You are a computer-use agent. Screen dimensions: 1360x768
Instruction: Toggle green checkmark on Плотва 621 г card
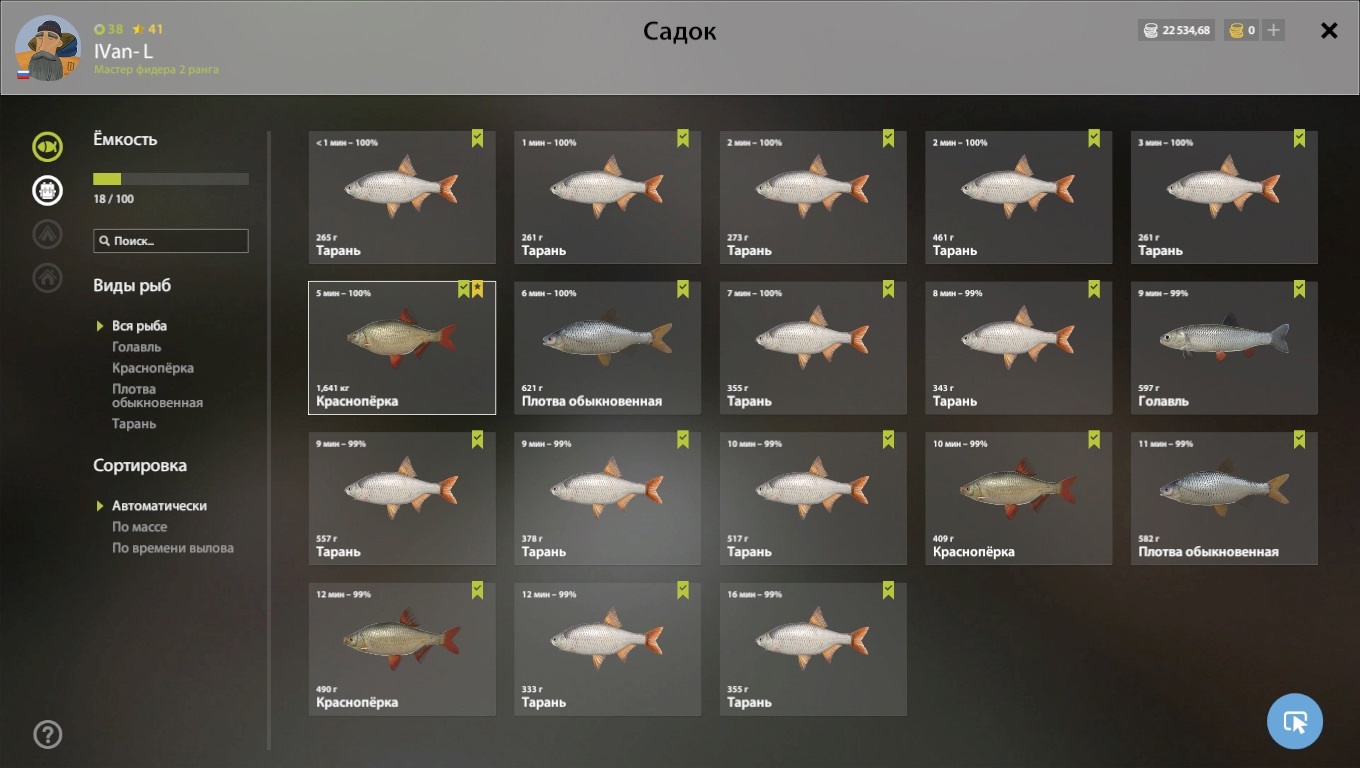(x=683, y=289)
